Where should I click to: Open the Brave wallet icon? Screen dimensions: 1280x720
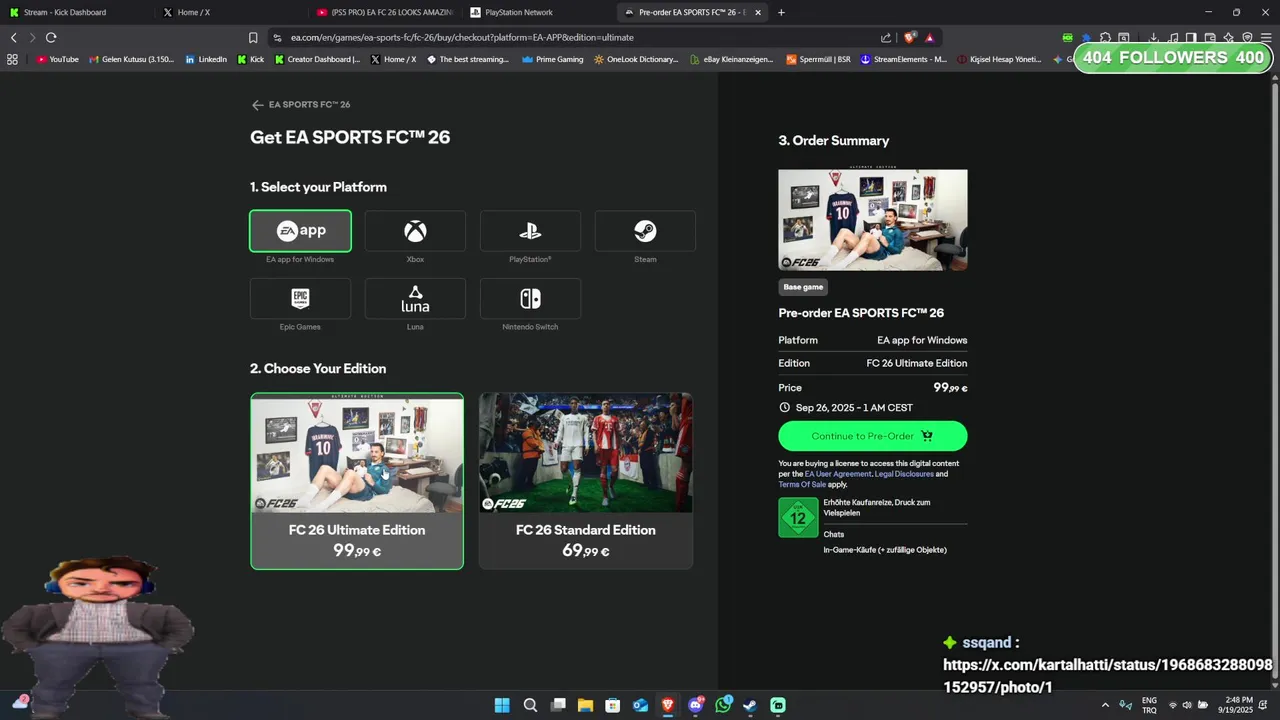click(x=1210, y=38)
